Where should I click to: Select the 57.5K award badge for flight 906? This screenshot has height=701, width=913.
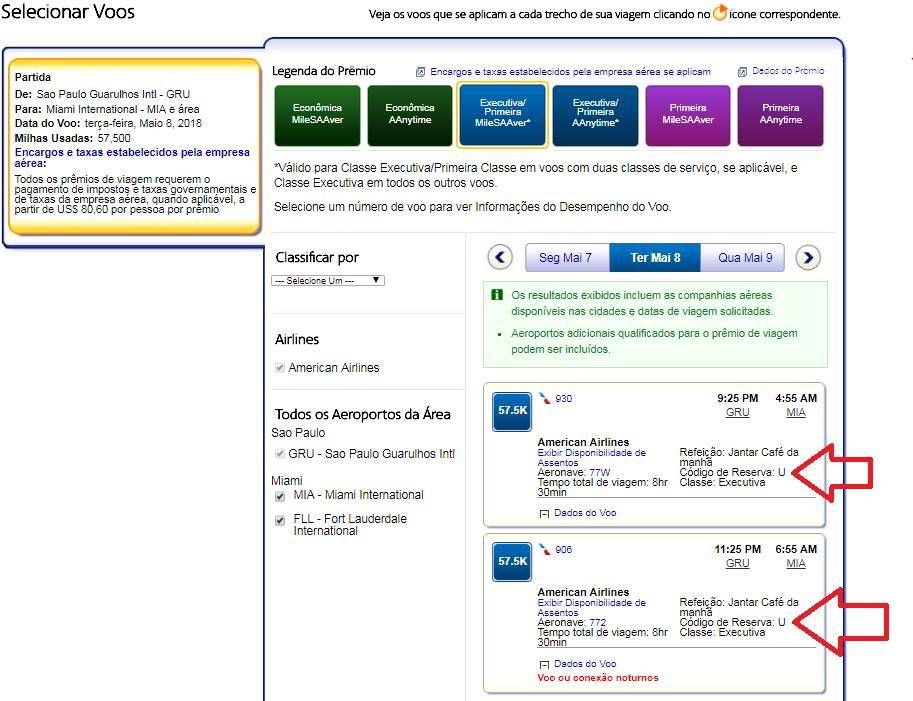pyautogui.click(x=512, y=562)
